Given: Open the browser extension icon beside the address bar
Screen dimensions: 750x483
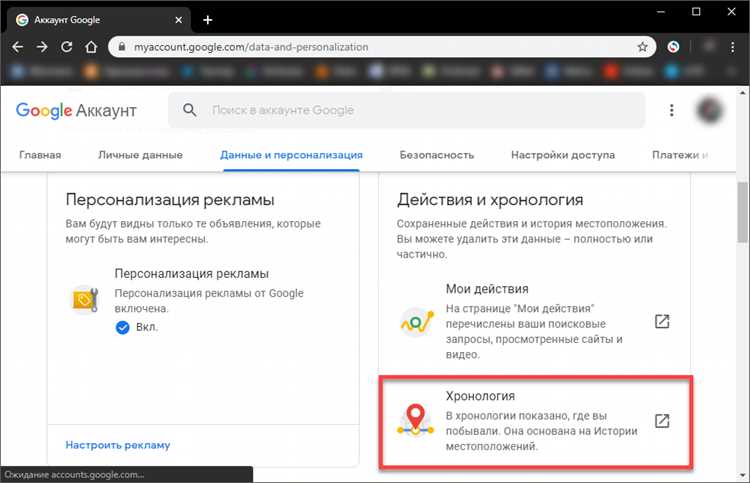Looking at the screenshot, I should pos(673,47).
